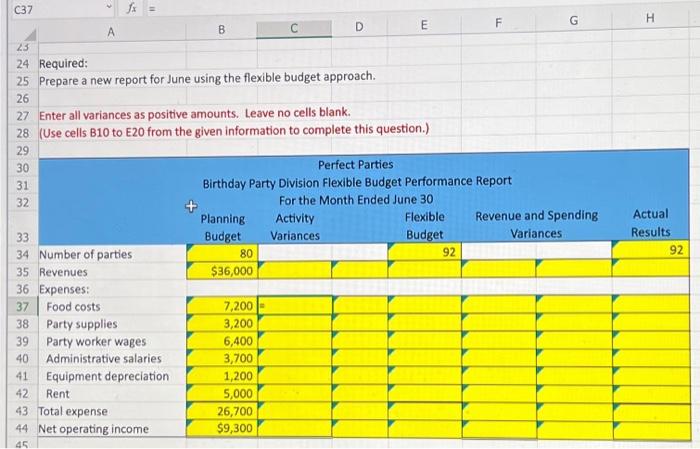Click active cell C37 with equals sign
The height and width of the screenshot is (449, 700).
[x=295, y=305]
